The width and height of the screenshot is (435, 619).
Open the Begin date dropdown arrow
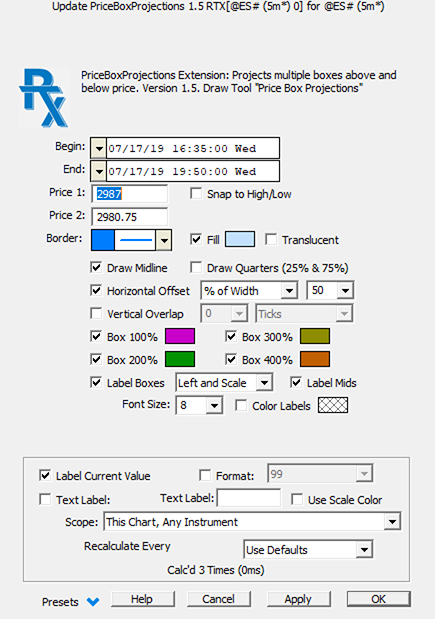98,149
